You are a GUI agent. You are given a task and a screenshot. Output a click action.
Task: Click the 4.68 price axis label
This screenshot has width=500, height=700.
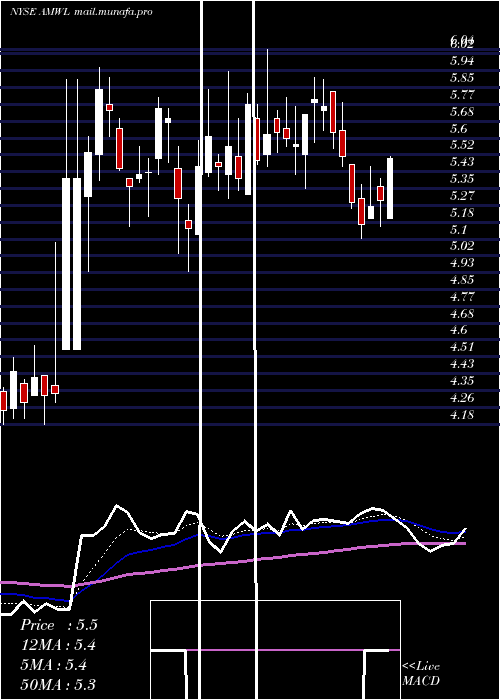[x=462, y=314]
